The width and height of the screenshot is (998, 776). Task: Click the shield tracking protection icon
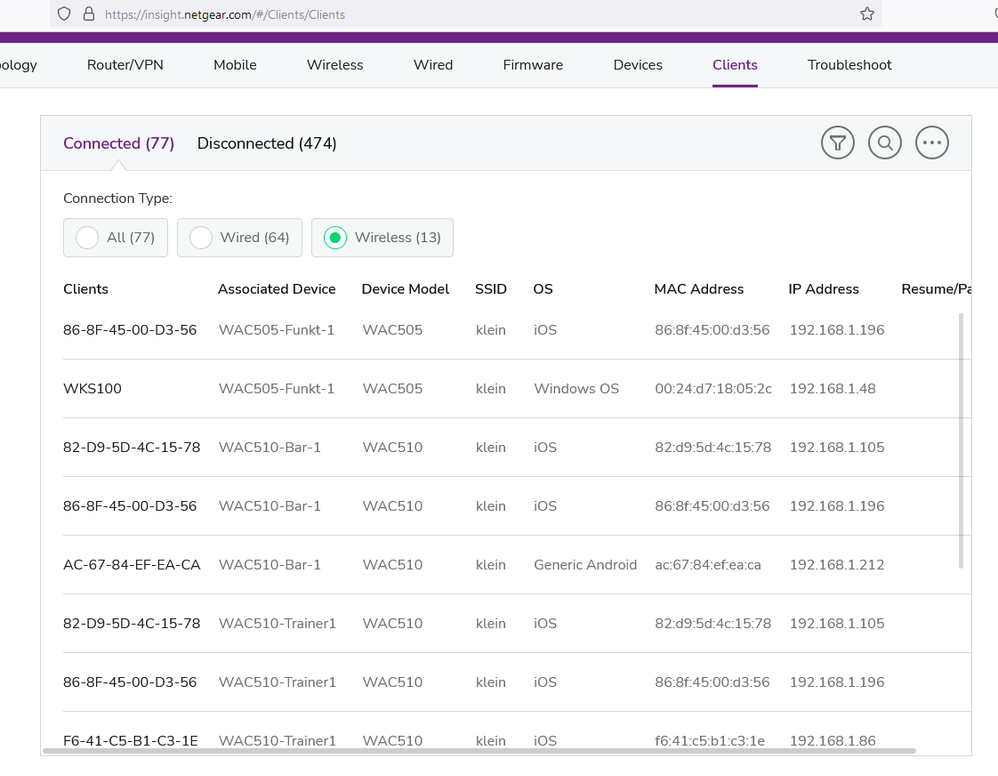(64, 14)
